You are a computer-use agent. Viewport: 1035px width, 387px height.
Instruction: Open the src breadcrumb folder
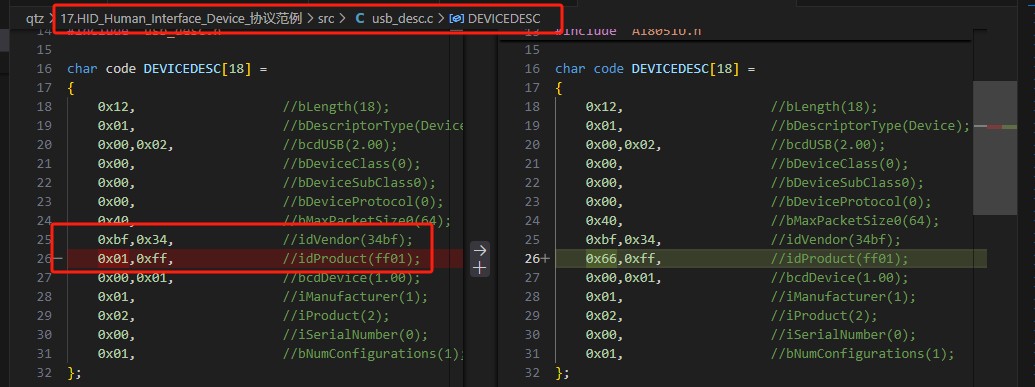click(326, 18)
